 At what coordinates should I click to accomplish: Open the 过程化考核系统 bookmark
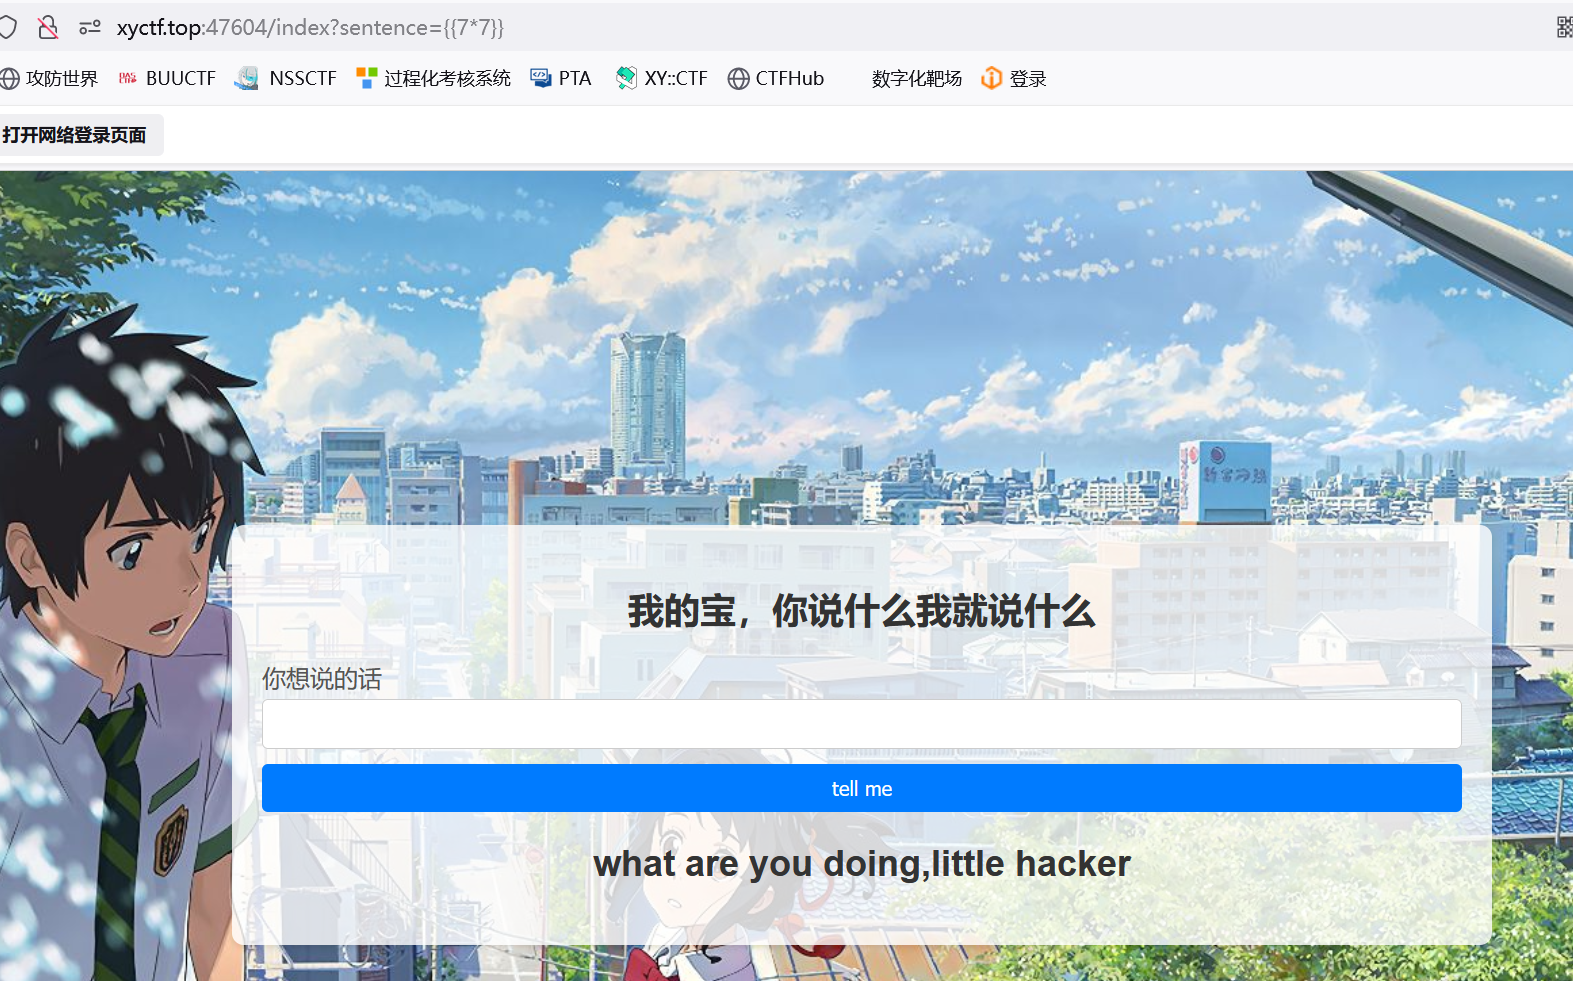(x=434, y=78)
